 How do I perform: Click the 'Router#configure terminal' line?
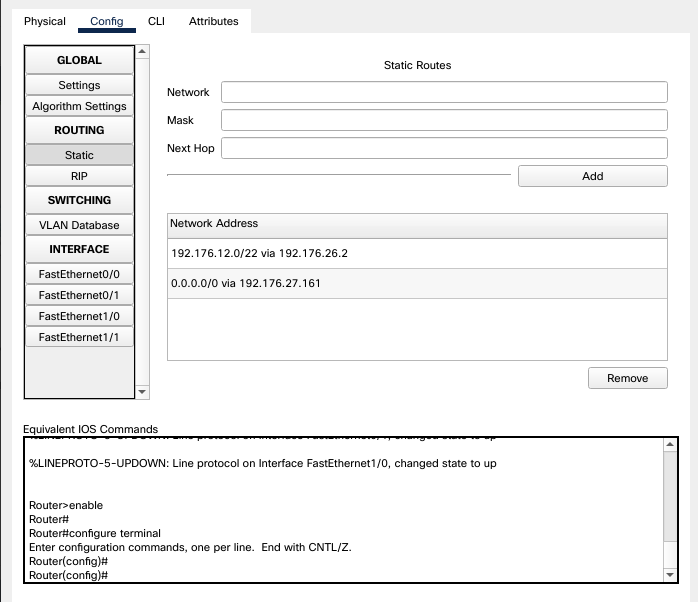[95, 533]
